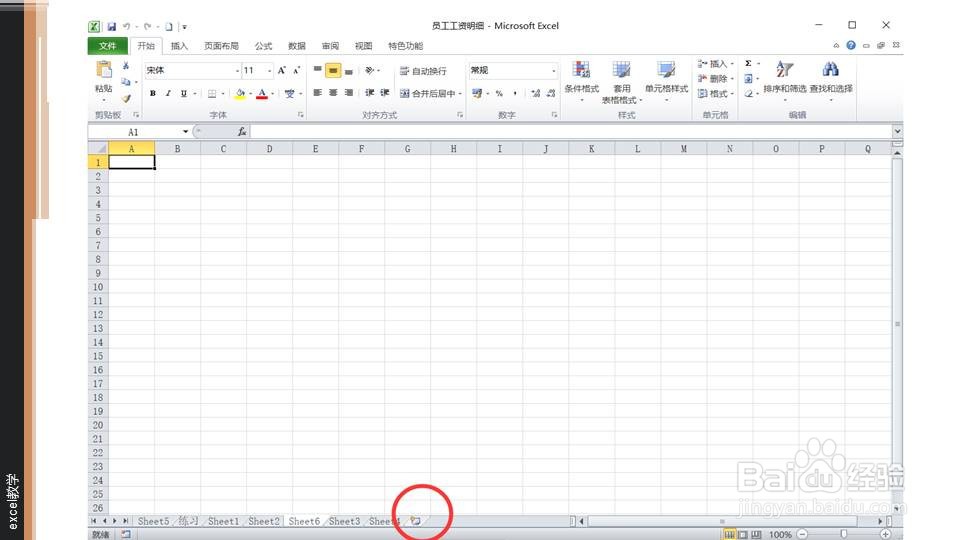The height and width of the screenshot is (540, 960).
Task: Toggle italic formatting
Action: coord(168,94)
